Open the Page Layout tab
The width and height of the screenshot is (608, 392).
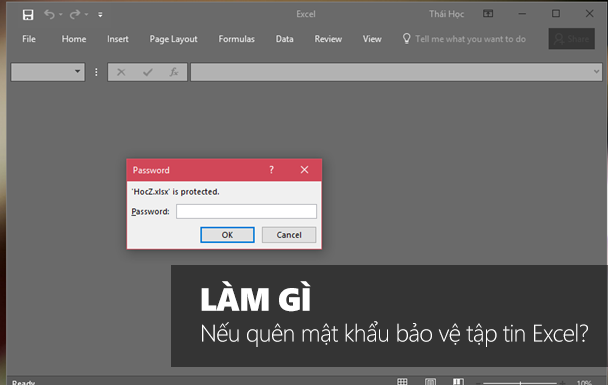click(x=173, y=39)
